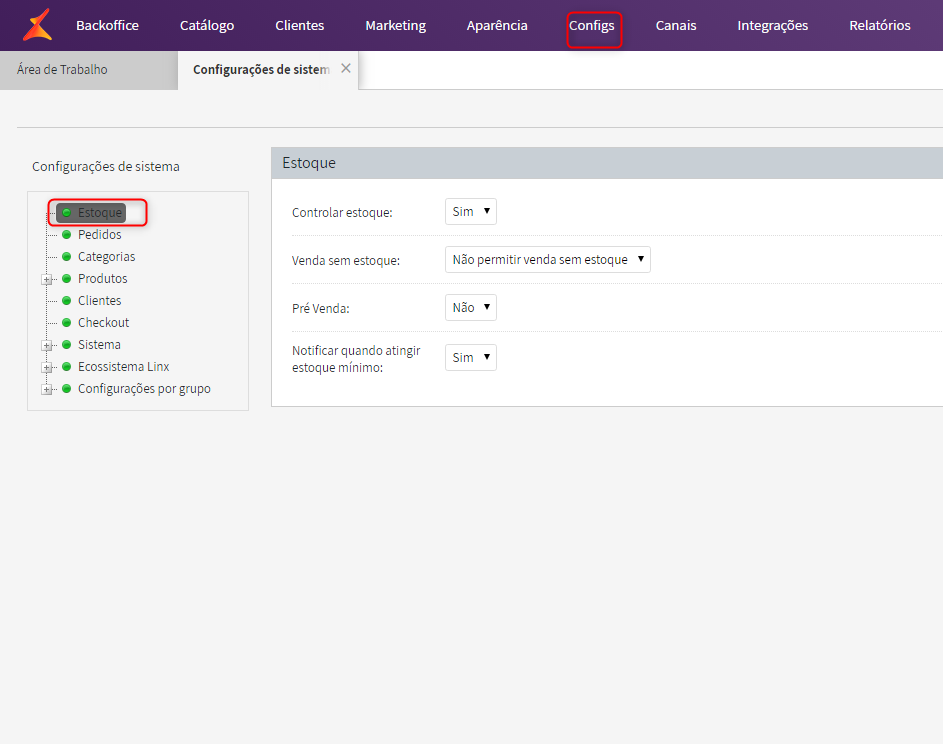Open the Integrações menu
943x744 pixels.
[x=773, y=25]
